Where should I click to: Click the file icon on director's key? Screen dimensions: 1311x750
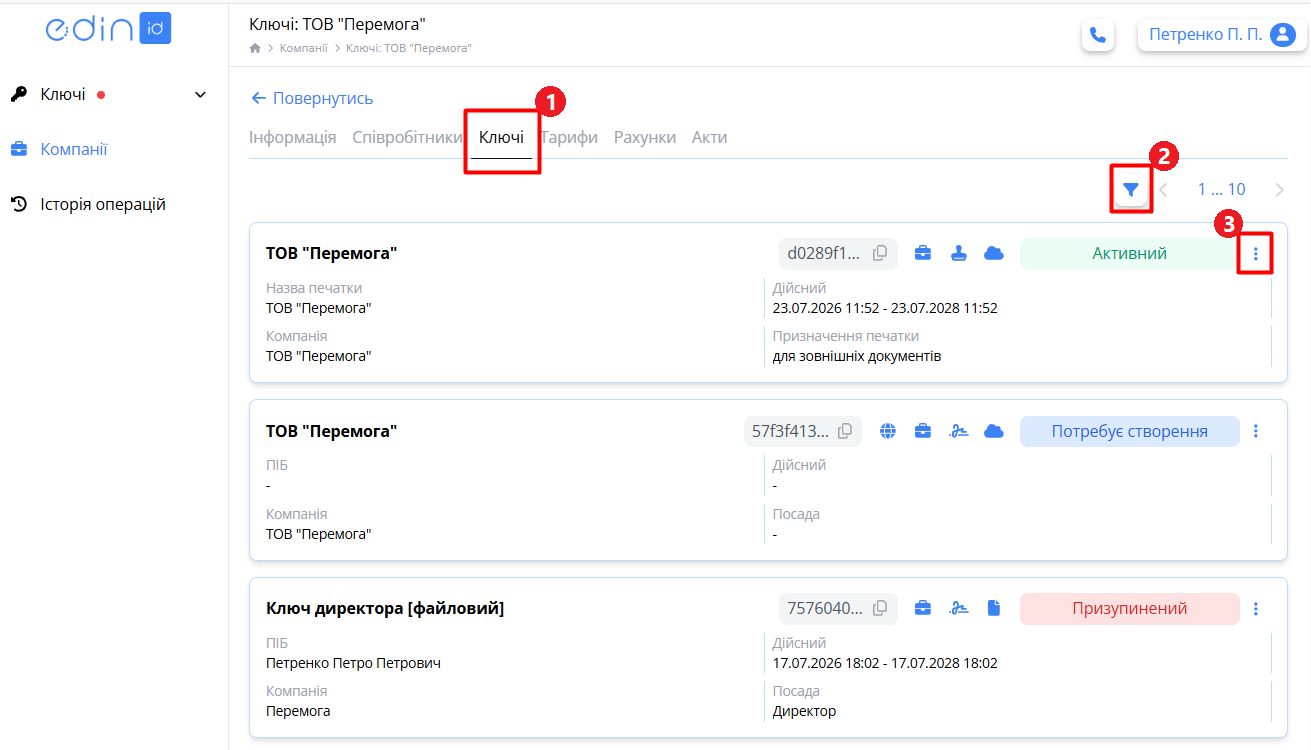(x=994, y=608)
